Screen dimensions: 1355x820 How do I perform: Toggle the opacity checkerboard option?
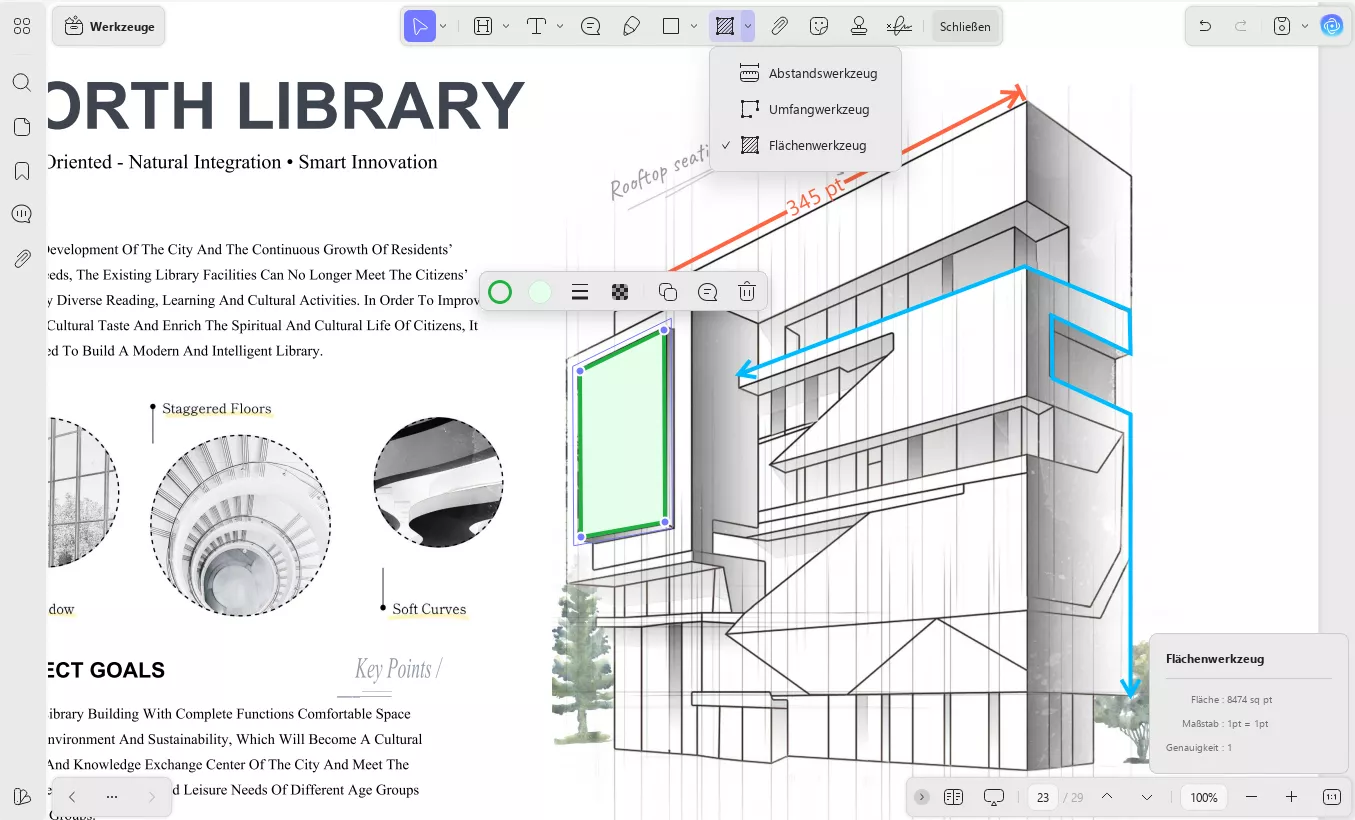[620, 292]
